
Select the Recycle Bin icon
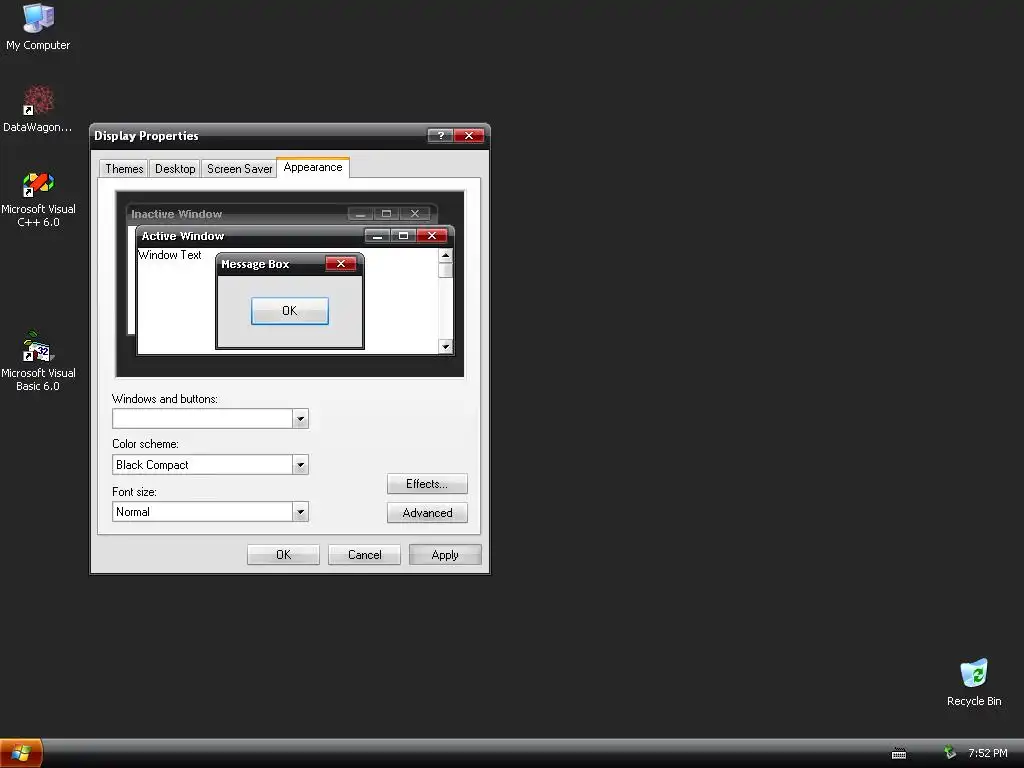tap(974, 682)
